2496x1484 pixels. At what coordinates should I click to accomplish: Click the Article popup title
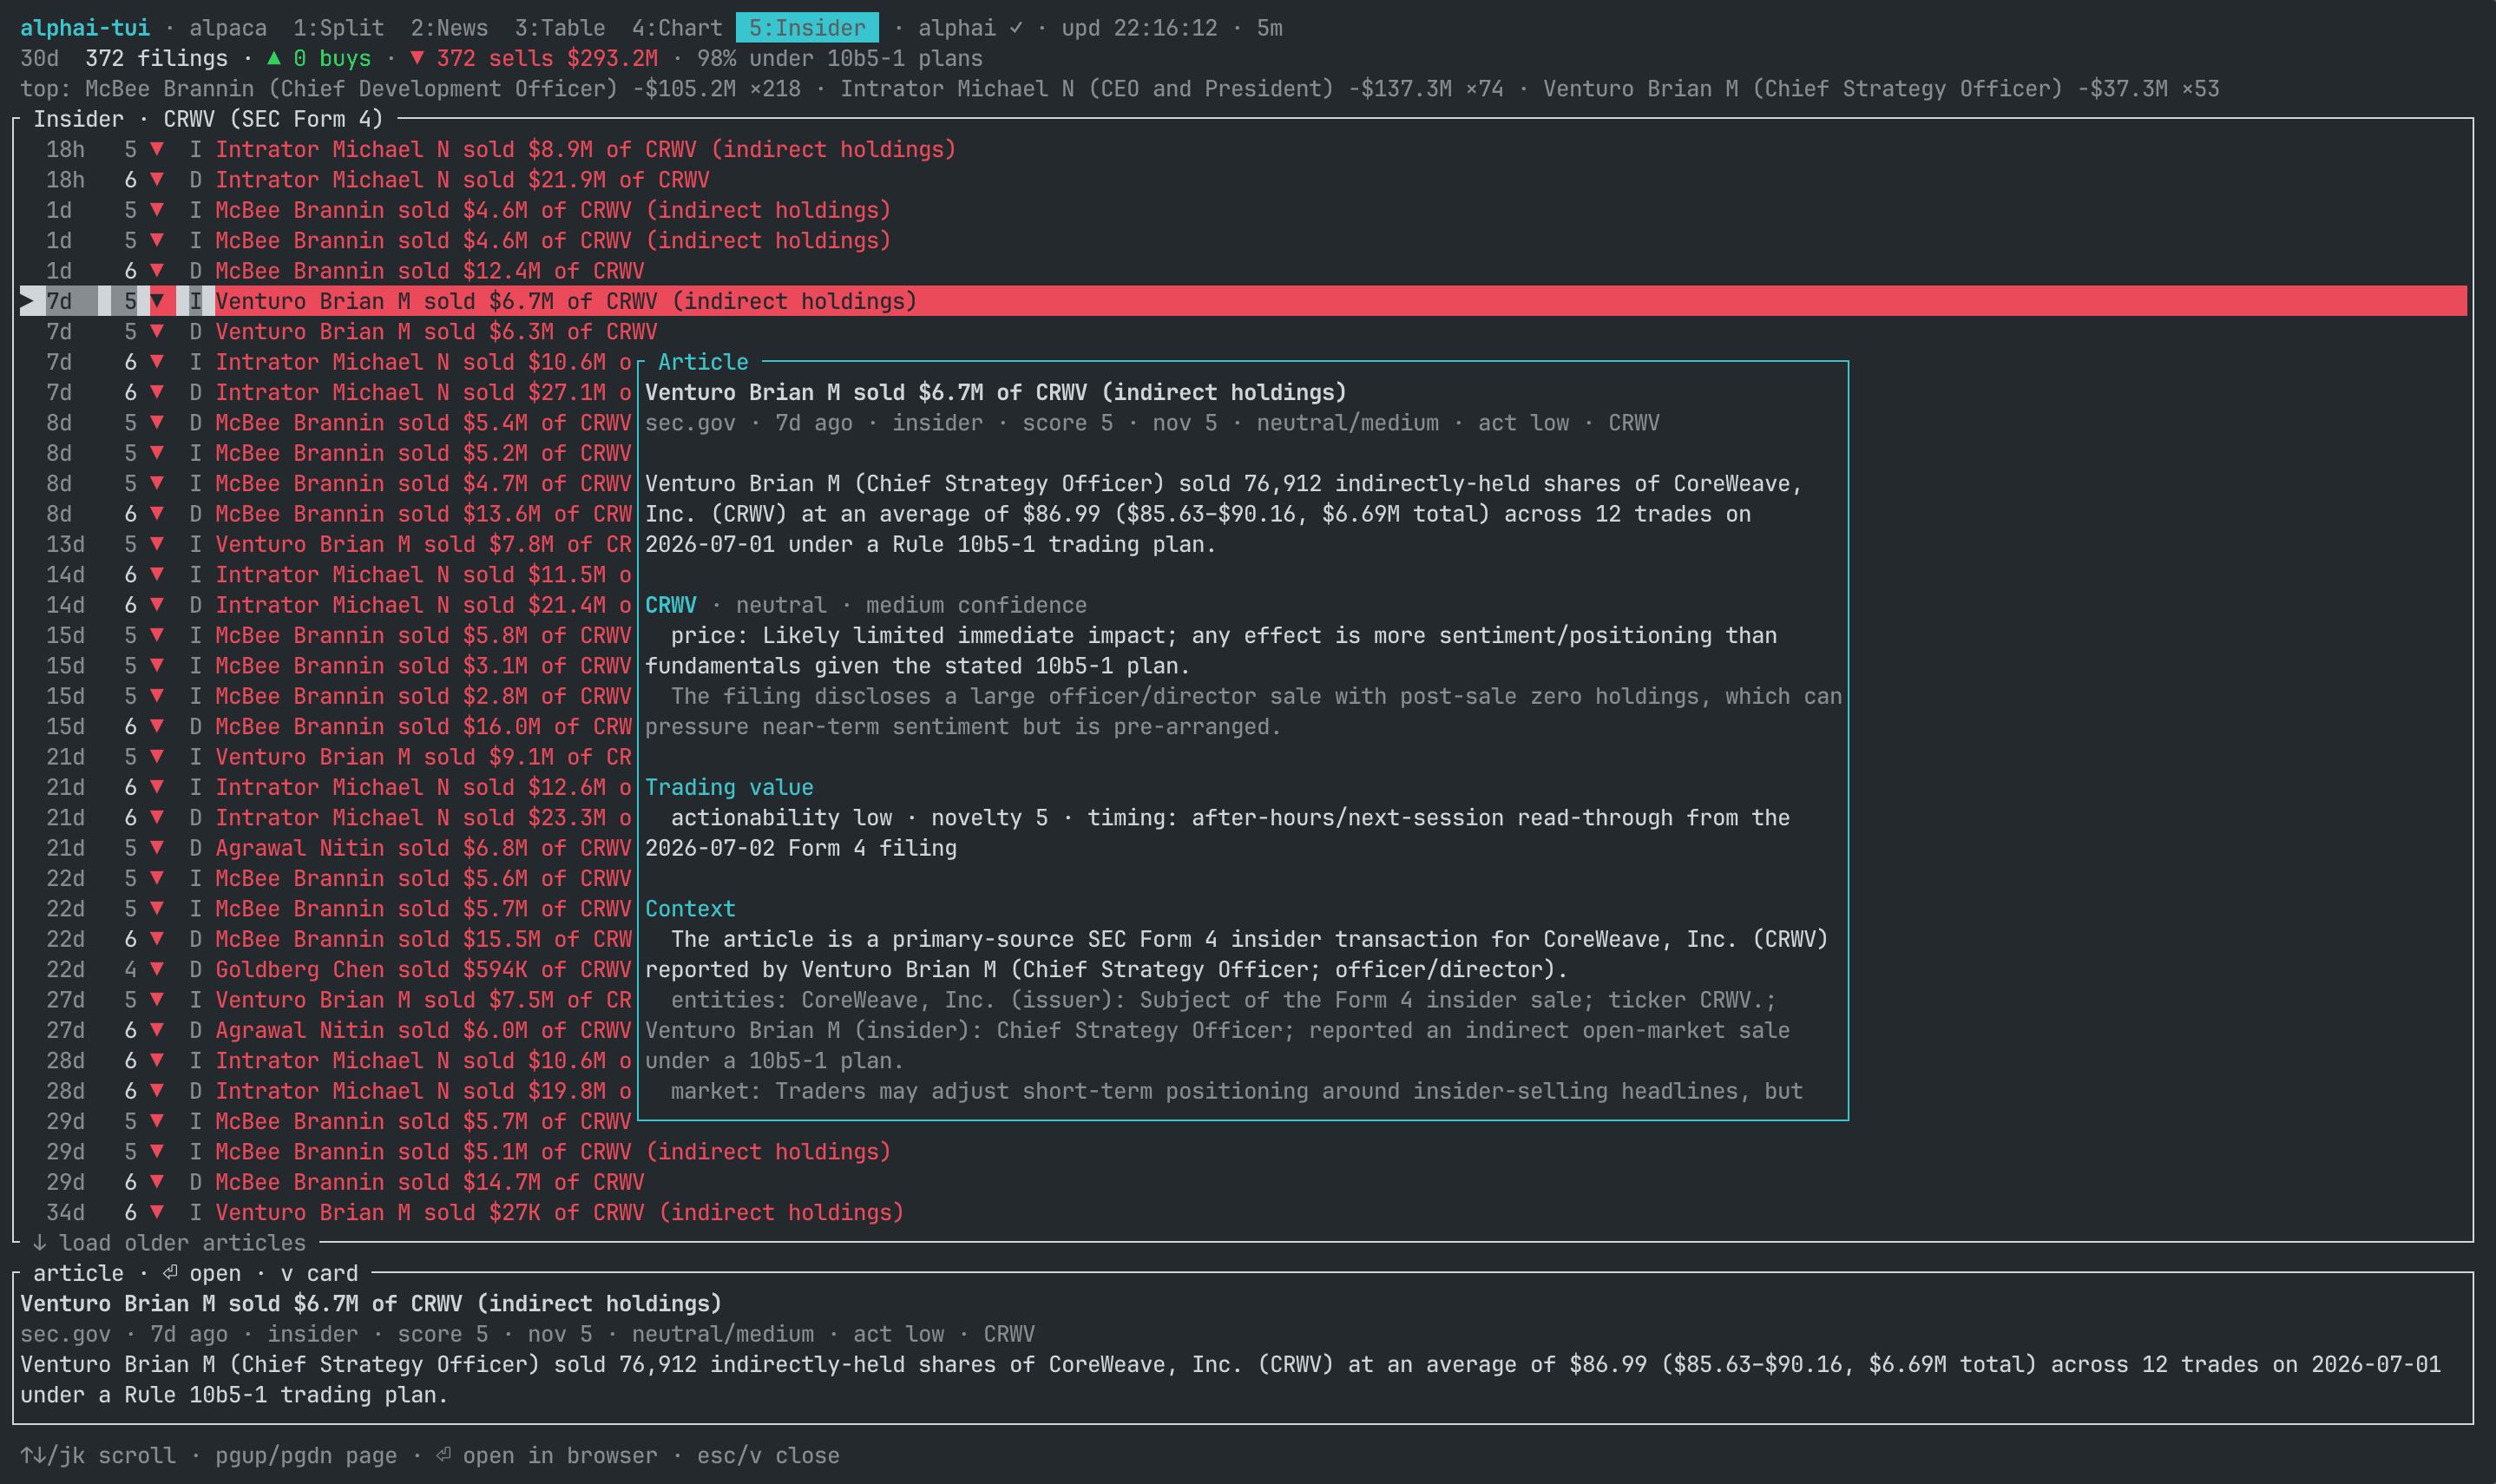[x=703, y=362]
